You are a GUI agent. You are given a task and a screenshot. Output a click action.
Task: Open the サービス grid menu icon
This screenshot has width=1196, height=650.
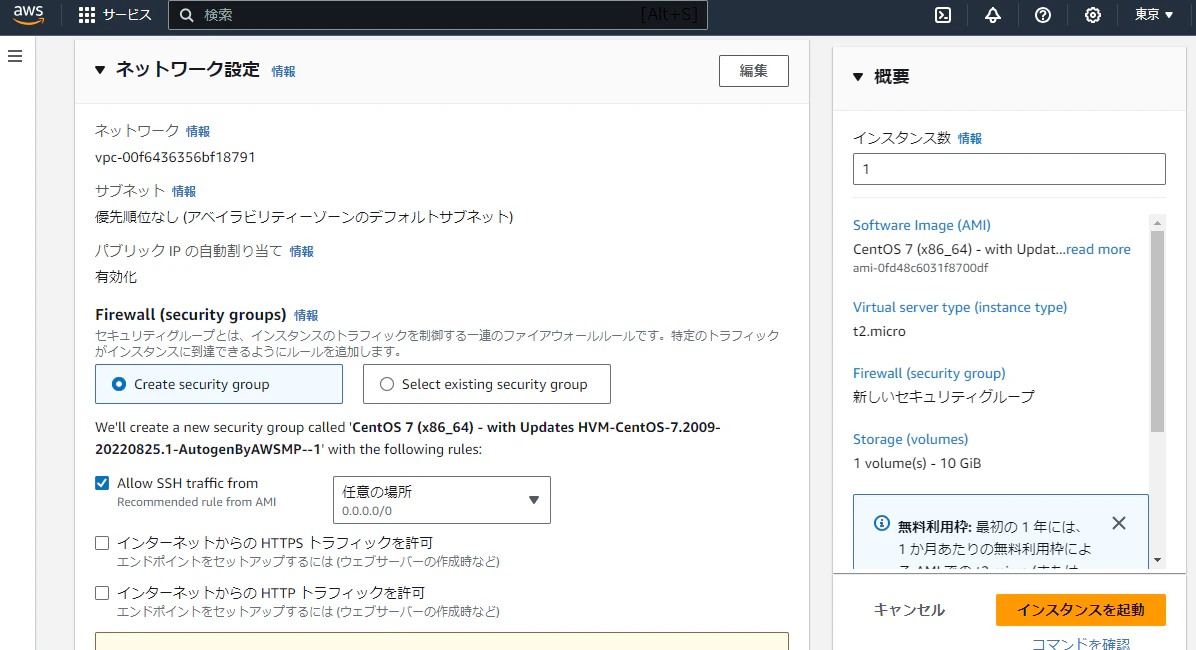[87, 15]
